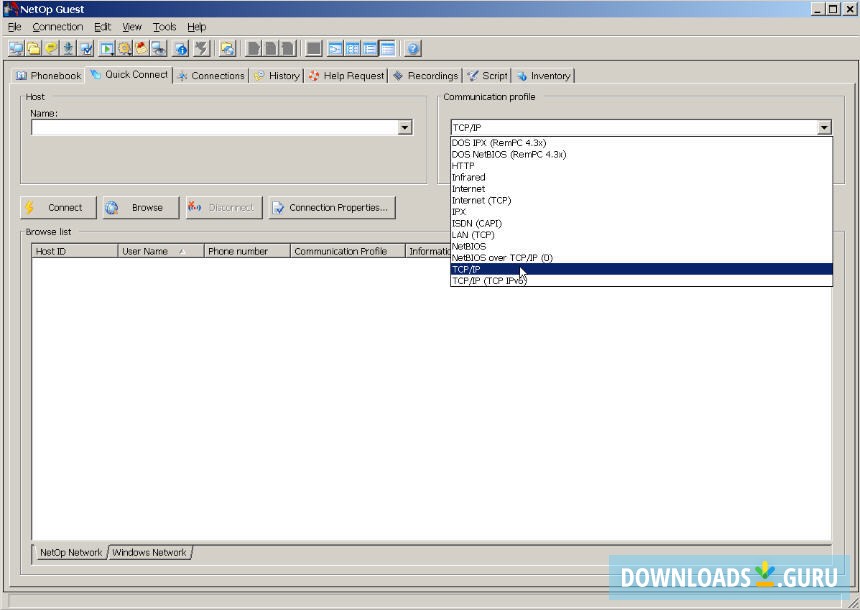860x610 pixels.
Task: Choose TCP/IP (TCP IPv6) profile
Action: click(641, 281)
